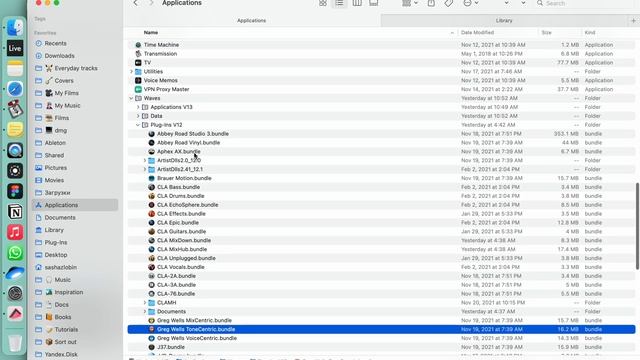Open Ableton folder in the sidebar
Image resolution: width=640 pixels, height=360 pixels.
[x=55, y=143]
